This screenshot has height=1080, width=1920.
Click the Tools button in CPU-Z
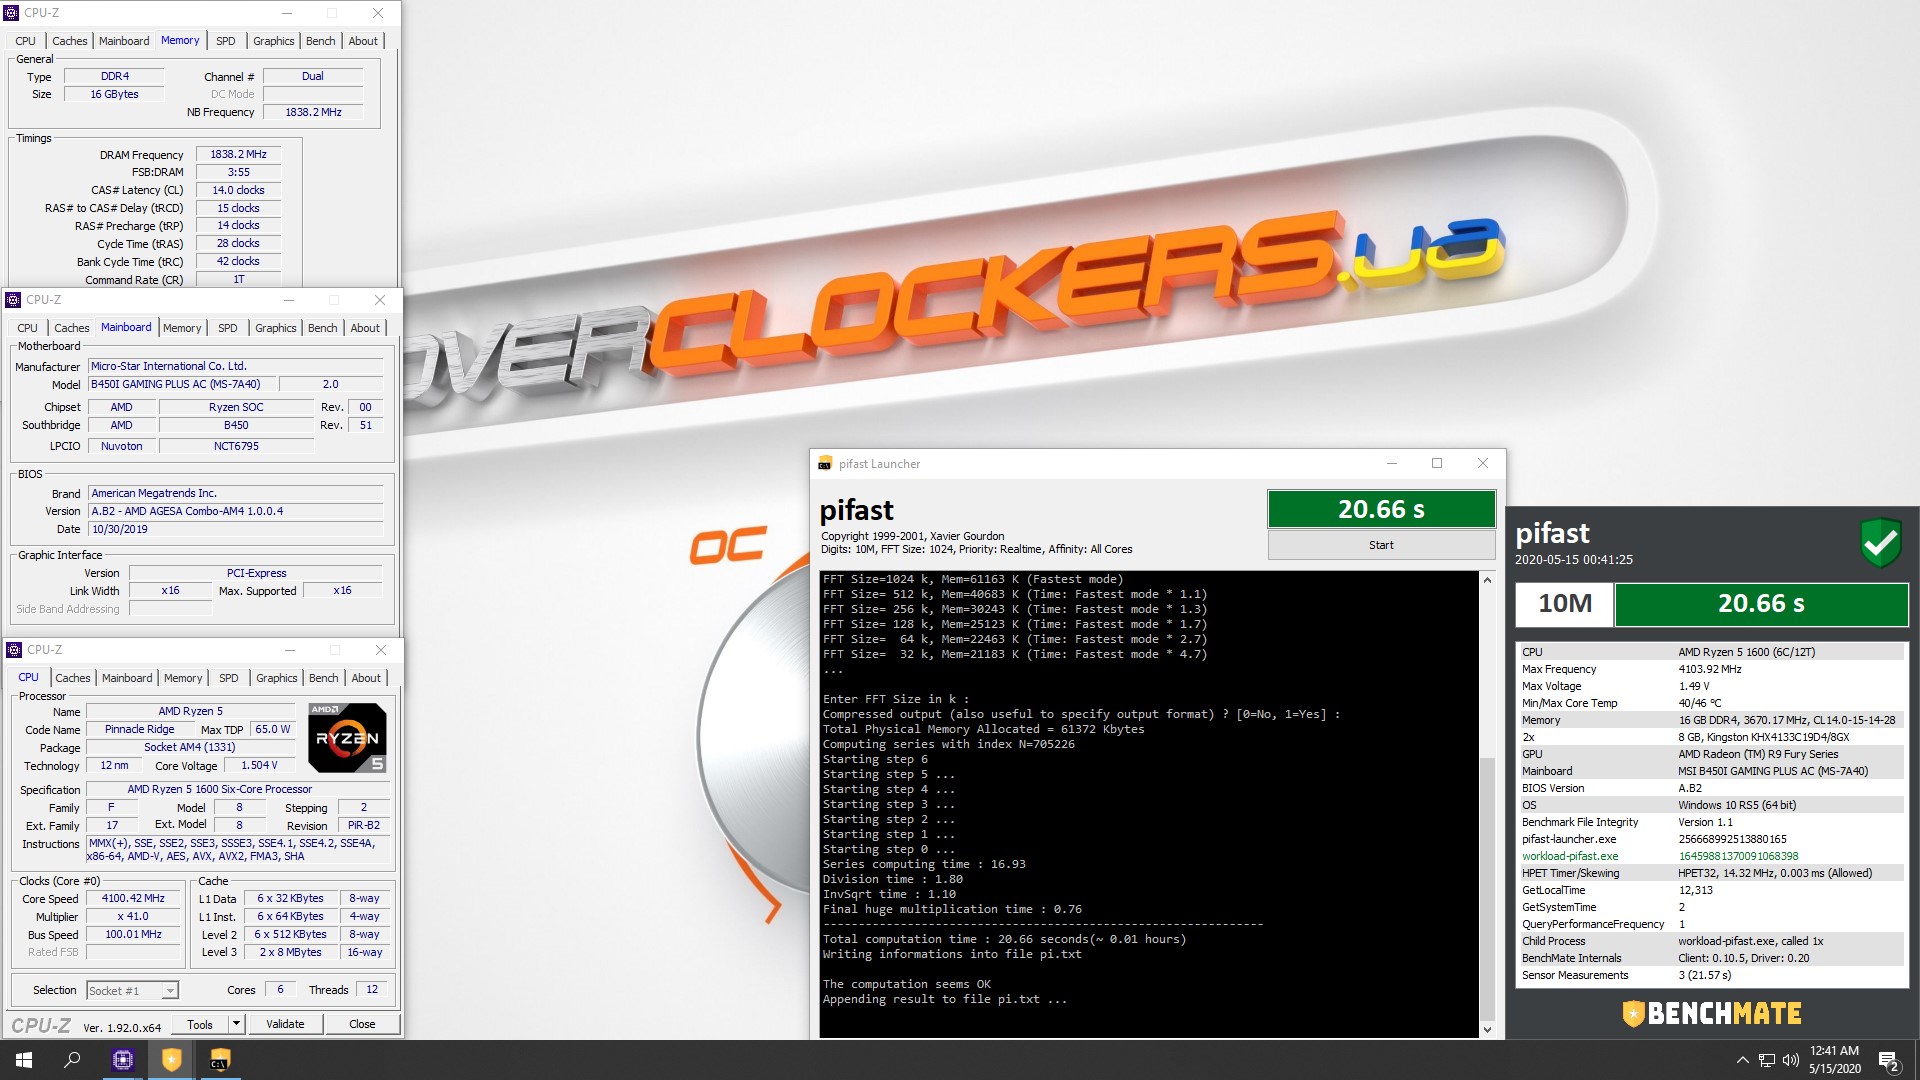point(200,1024)
